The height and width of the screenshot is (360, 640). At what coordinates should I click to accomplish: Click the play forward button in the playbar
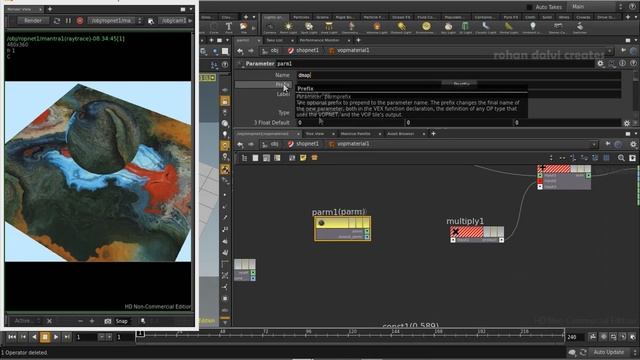tap(56, 337)
